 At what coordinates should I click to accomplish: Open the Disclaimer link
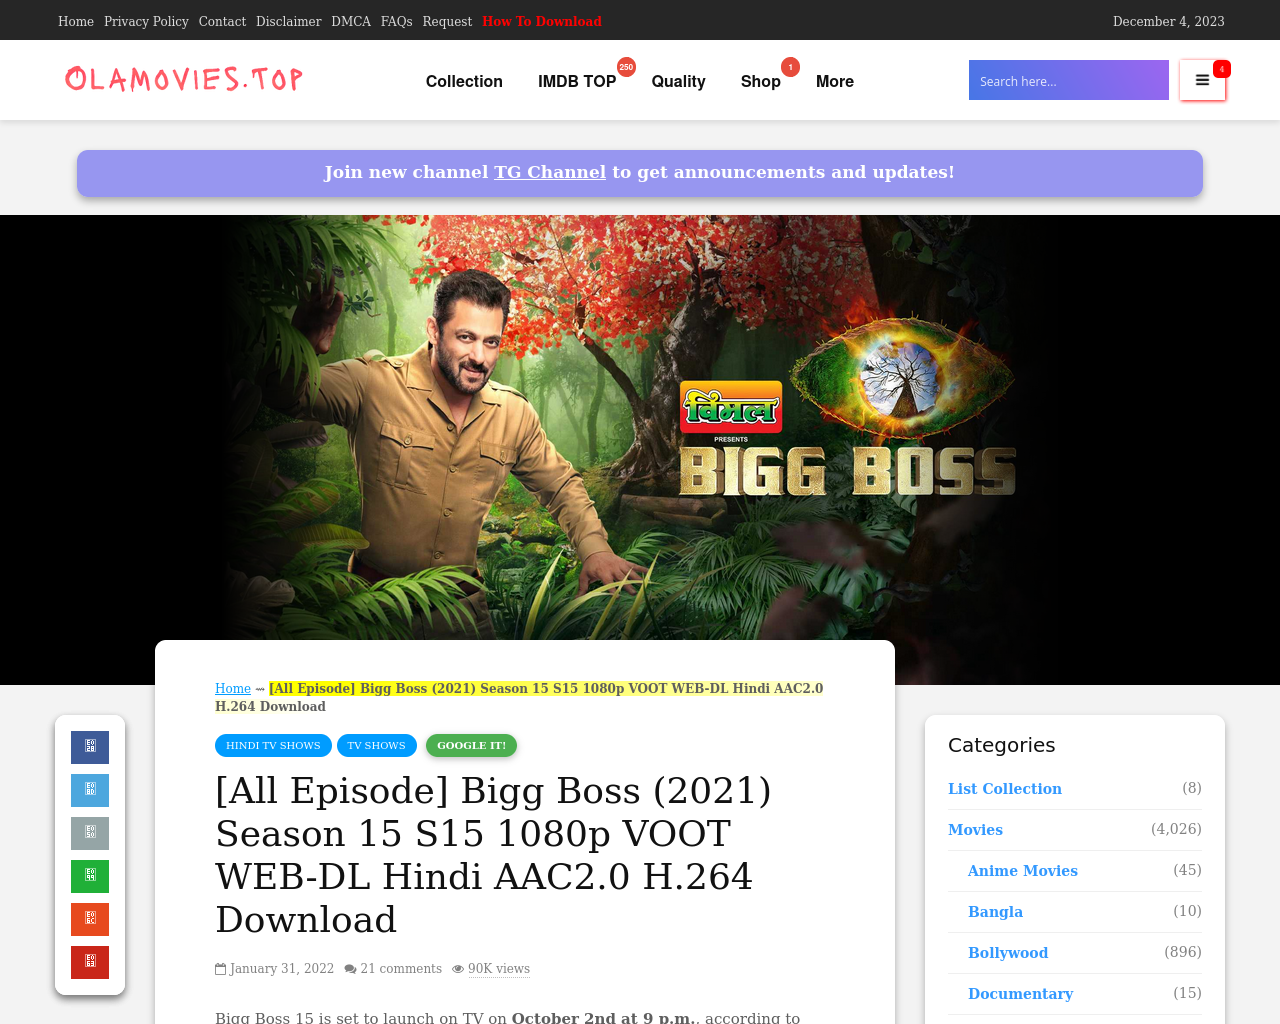[289, 21]
